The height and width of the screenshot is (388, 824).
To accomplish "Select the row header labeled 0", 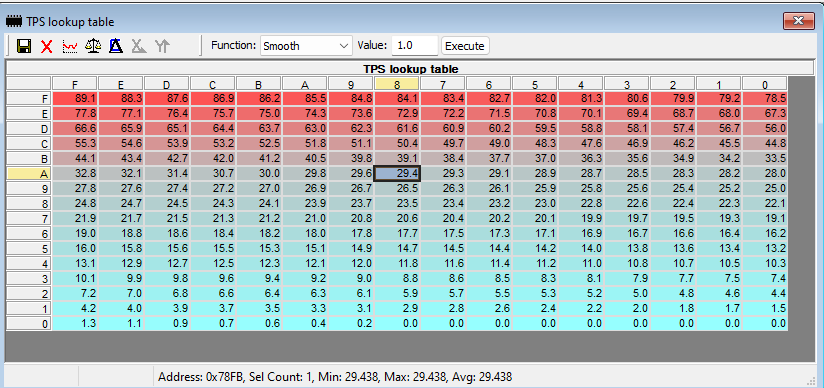I will (x=29, y=324).
